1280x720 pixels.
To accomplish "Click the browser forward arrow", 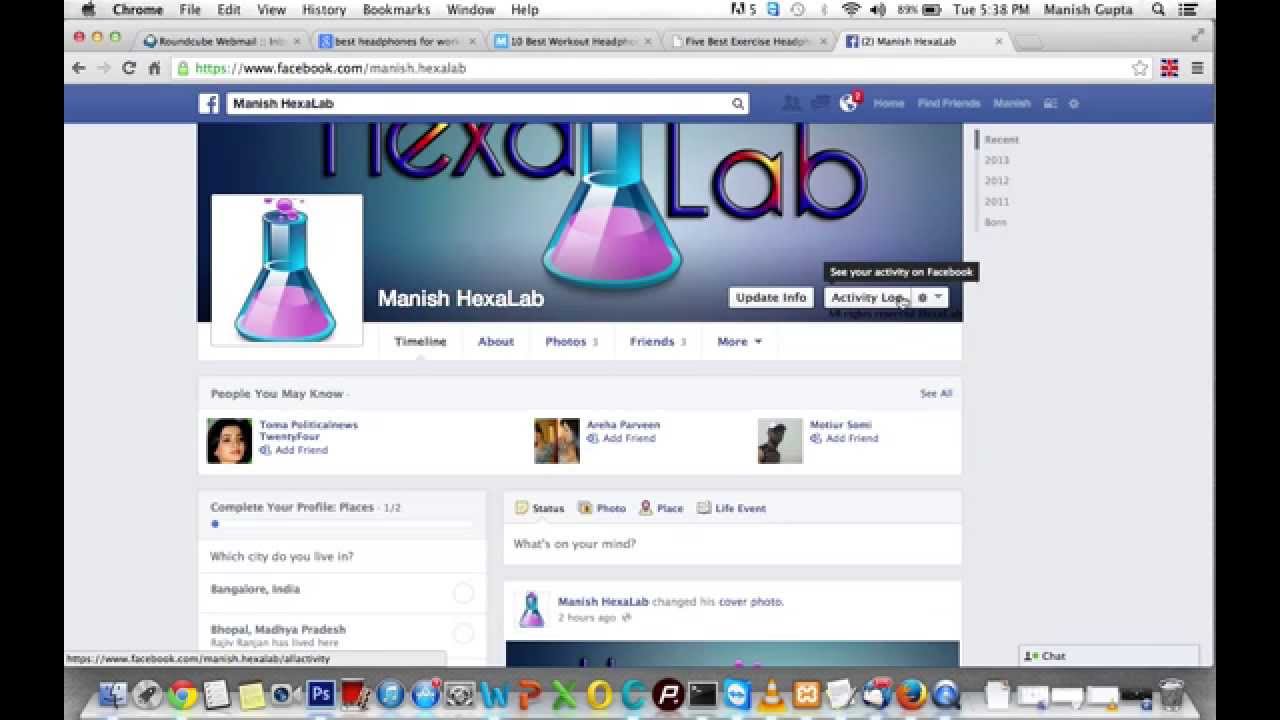I will tap(104, 68).
